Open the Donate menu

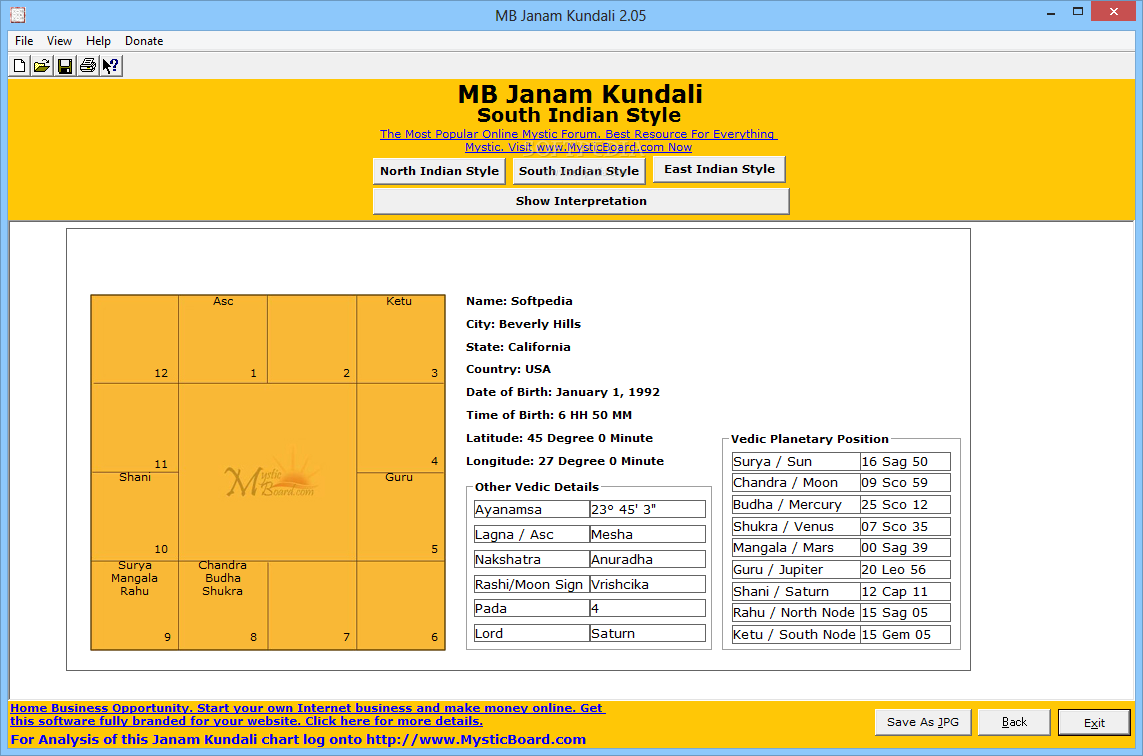click(x=144, y=41)
